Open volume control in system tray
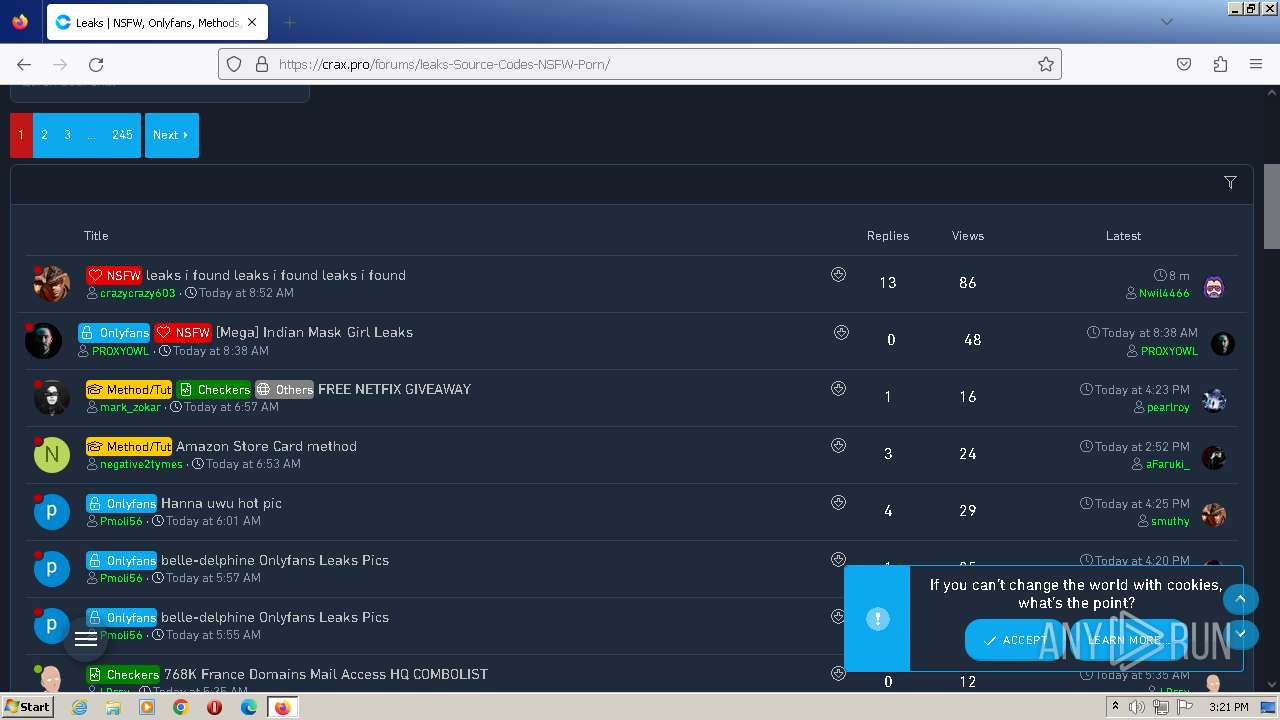 (1137, 707)
